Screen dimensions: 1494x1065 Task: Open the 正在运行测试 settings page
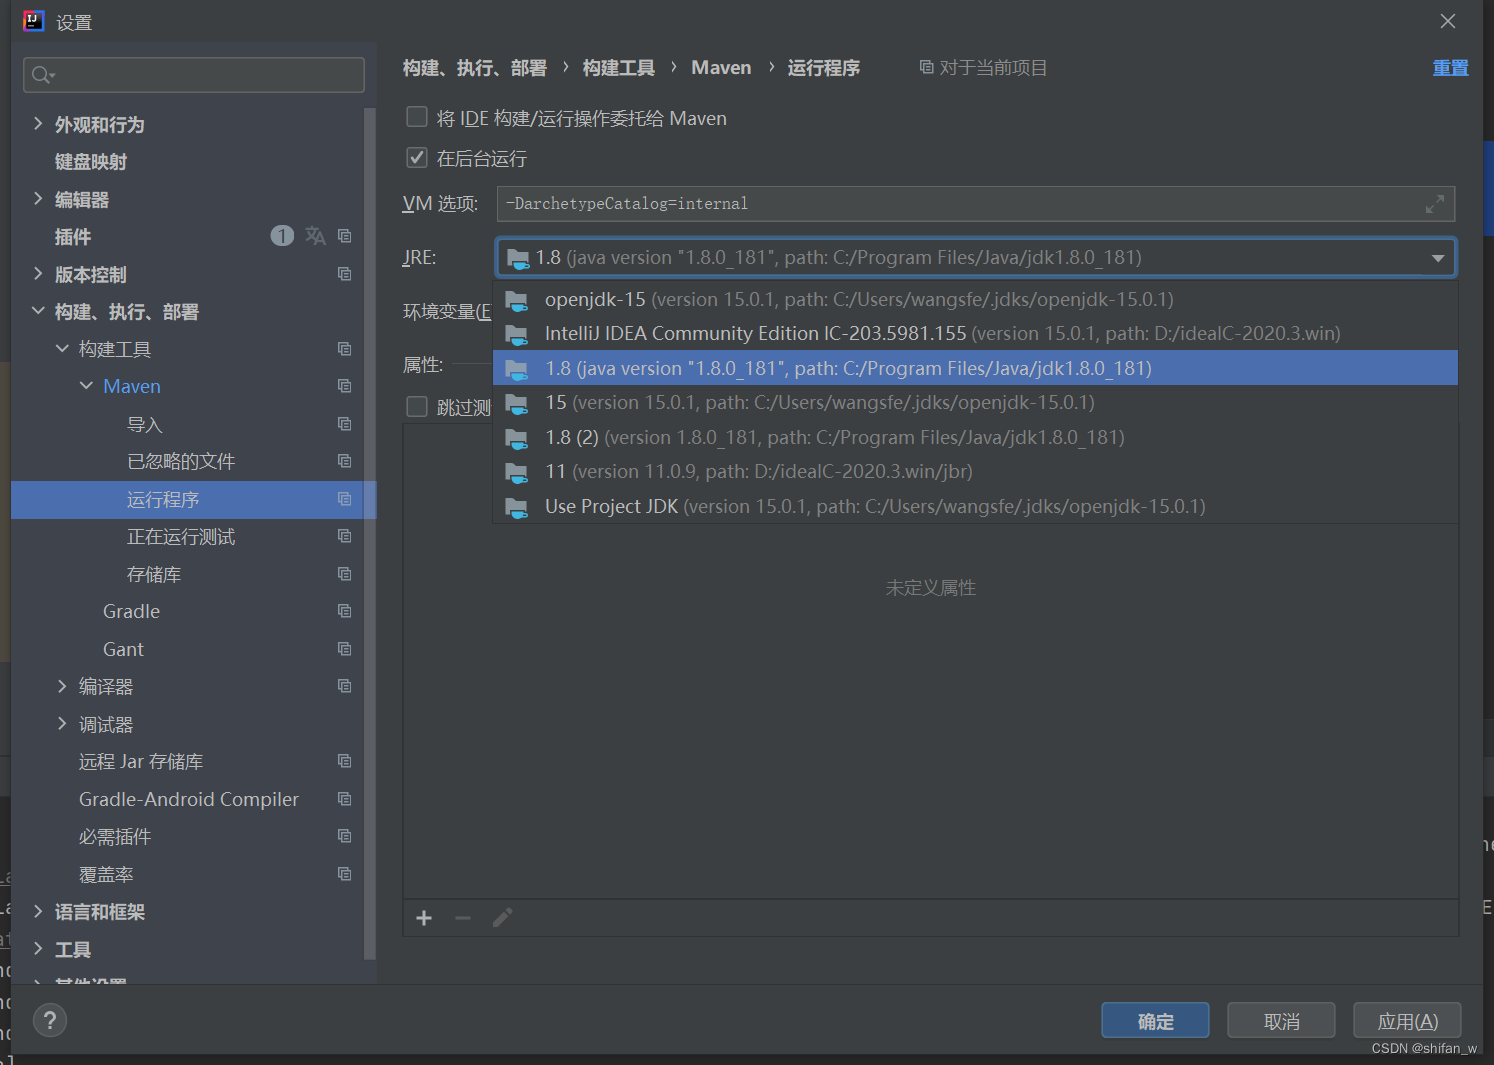coord(181,537)
